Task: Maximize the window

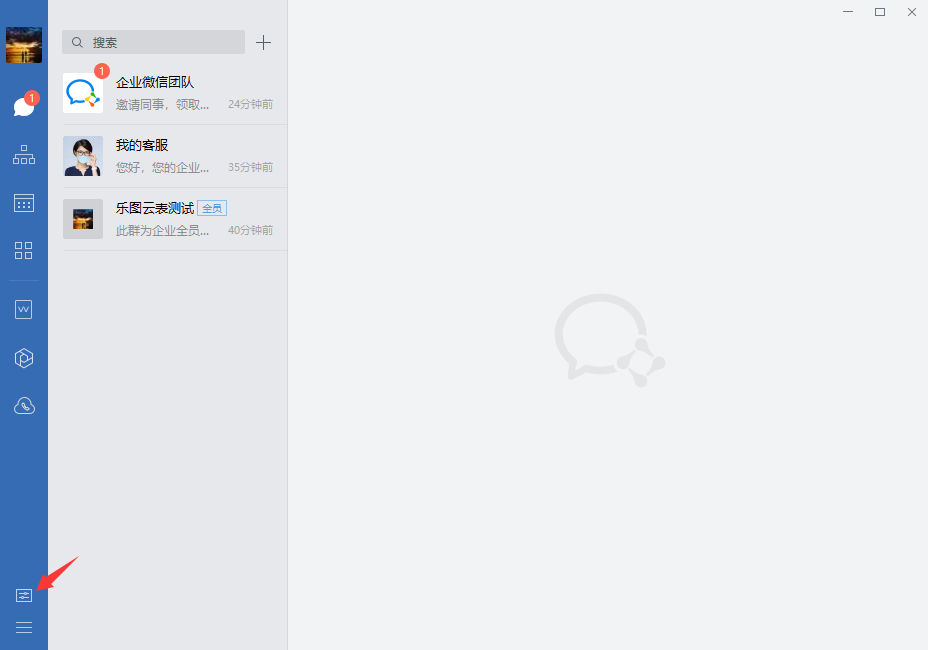Action: click(880, 12)
